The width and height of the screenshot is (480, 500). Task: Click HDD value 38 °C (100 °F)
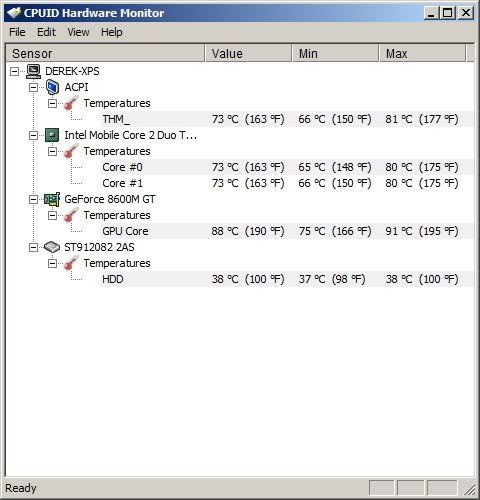[248, 279]
